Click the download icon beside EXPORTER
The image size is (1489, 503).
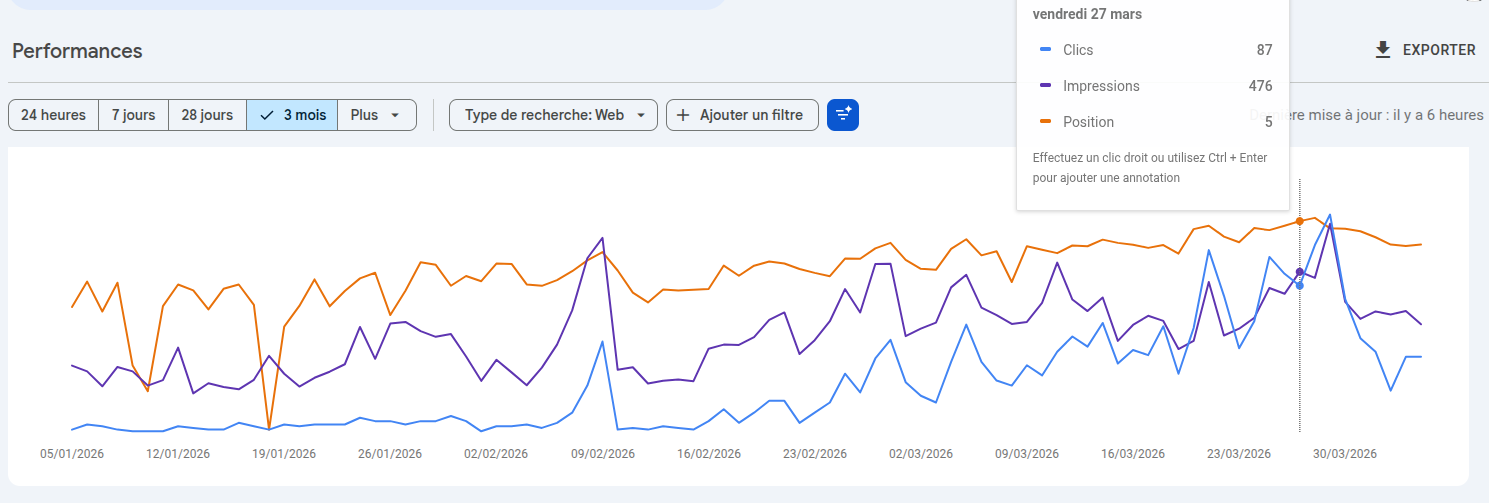click(1383, 50)
